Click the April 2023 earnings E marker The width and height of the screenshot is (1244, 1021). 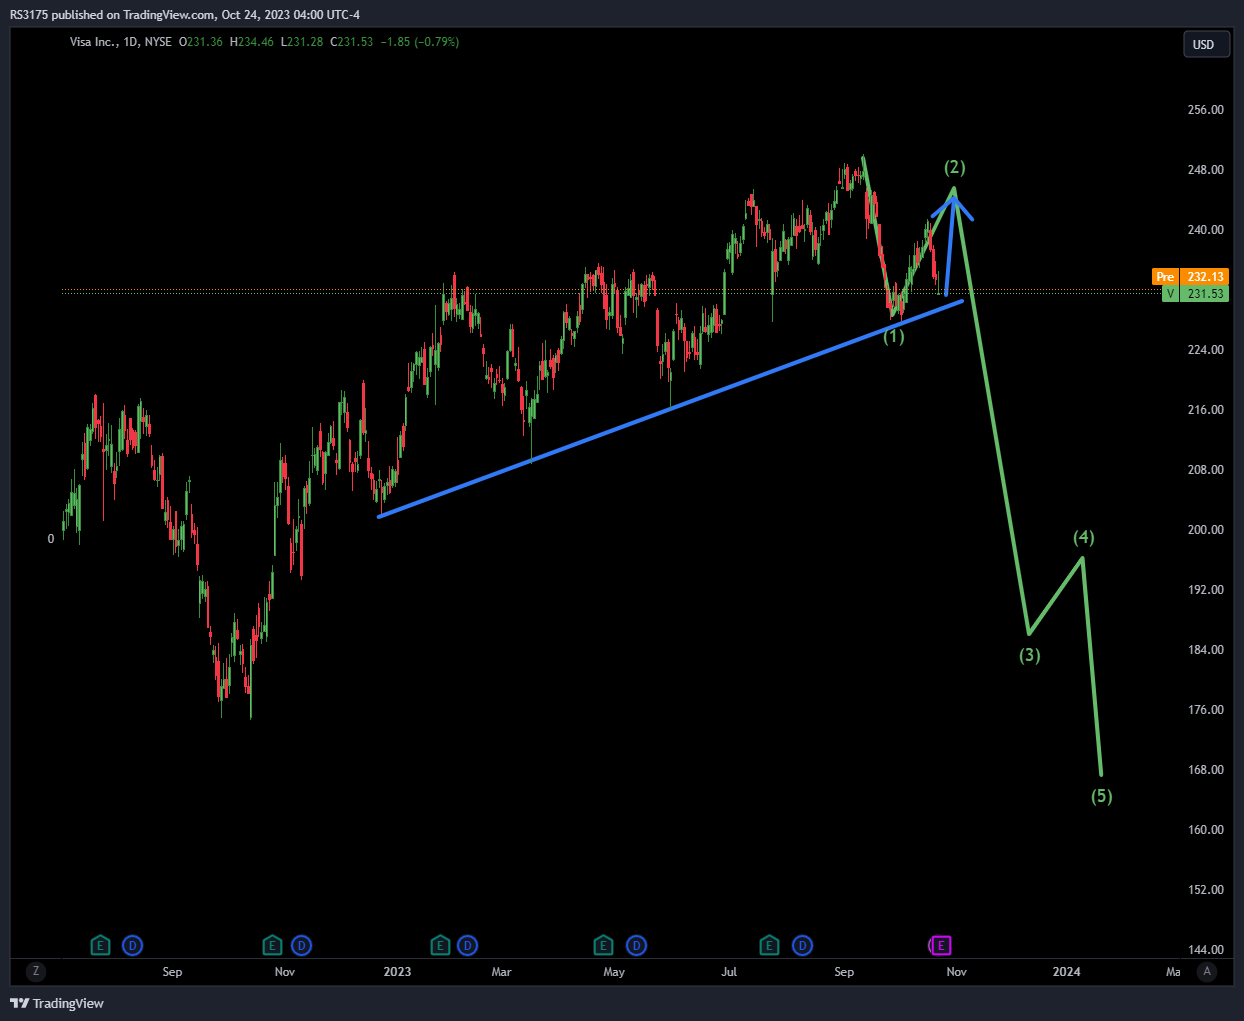click(x=603, y=945)
